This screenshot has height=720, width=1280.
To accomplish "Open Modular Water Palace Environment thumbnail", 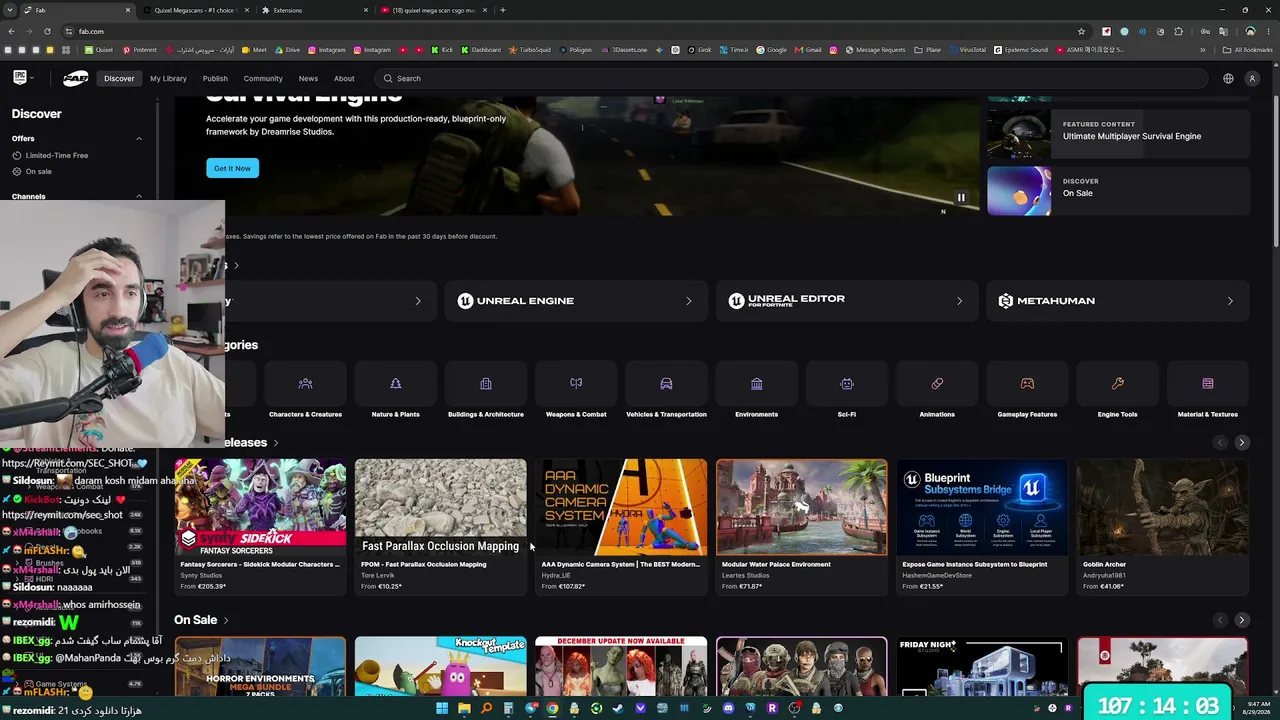I will 801,507.
